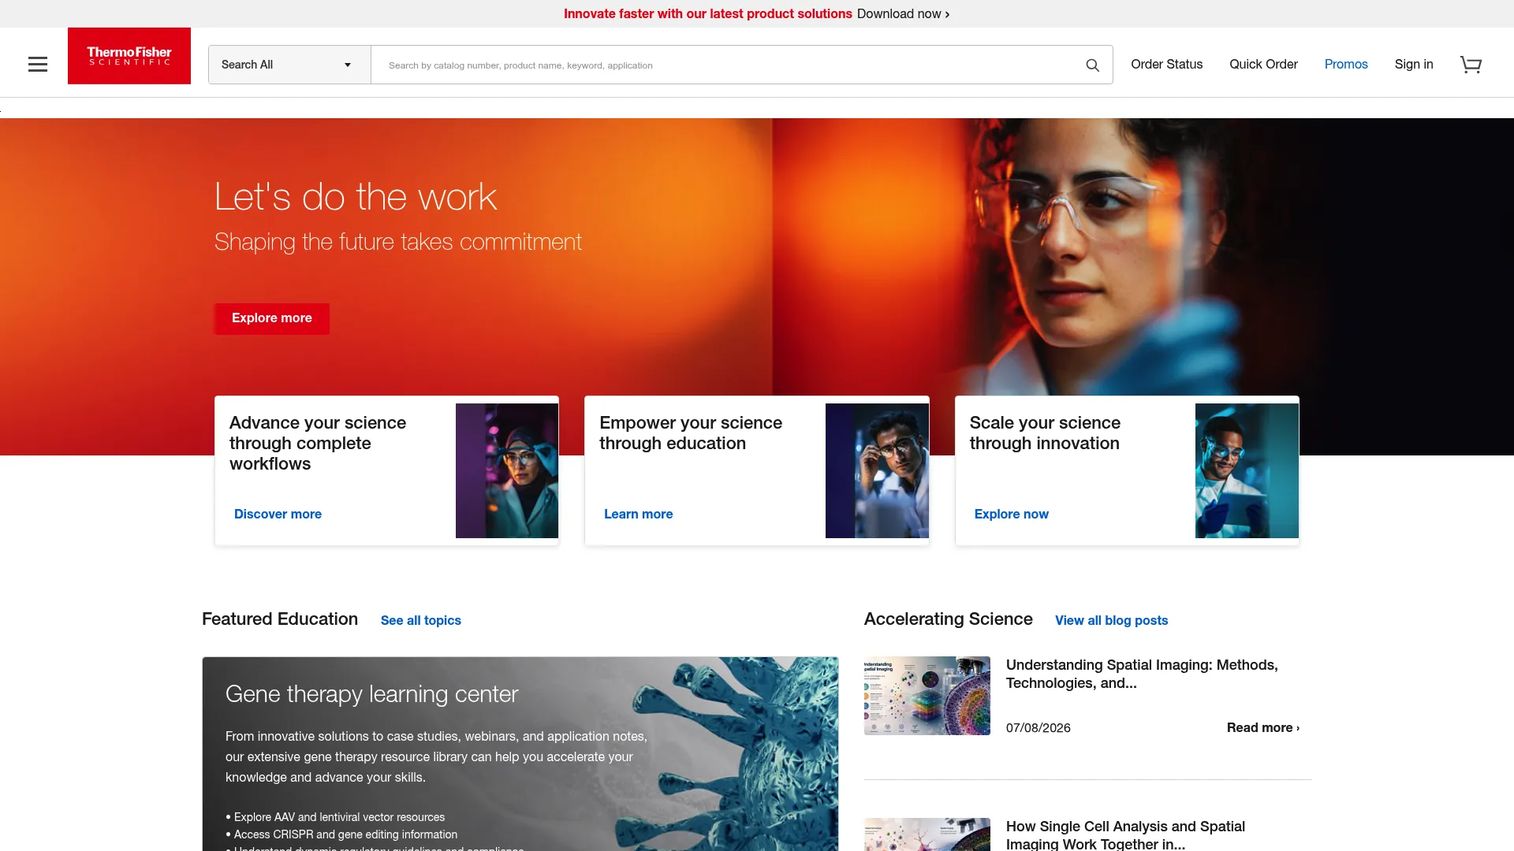Click the Scale your science card title
1514x851 pixels.
point(1045,433)
